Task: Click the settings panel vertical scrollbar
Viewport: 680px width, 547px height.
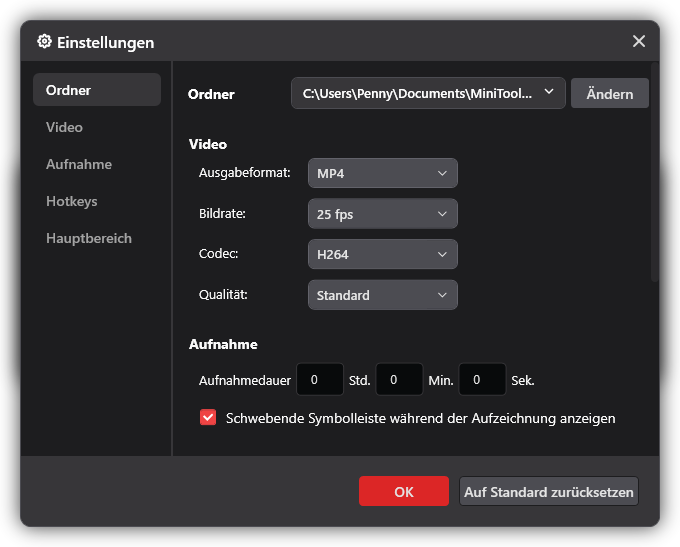Action: pyautogui.click(x=654, y=172)
